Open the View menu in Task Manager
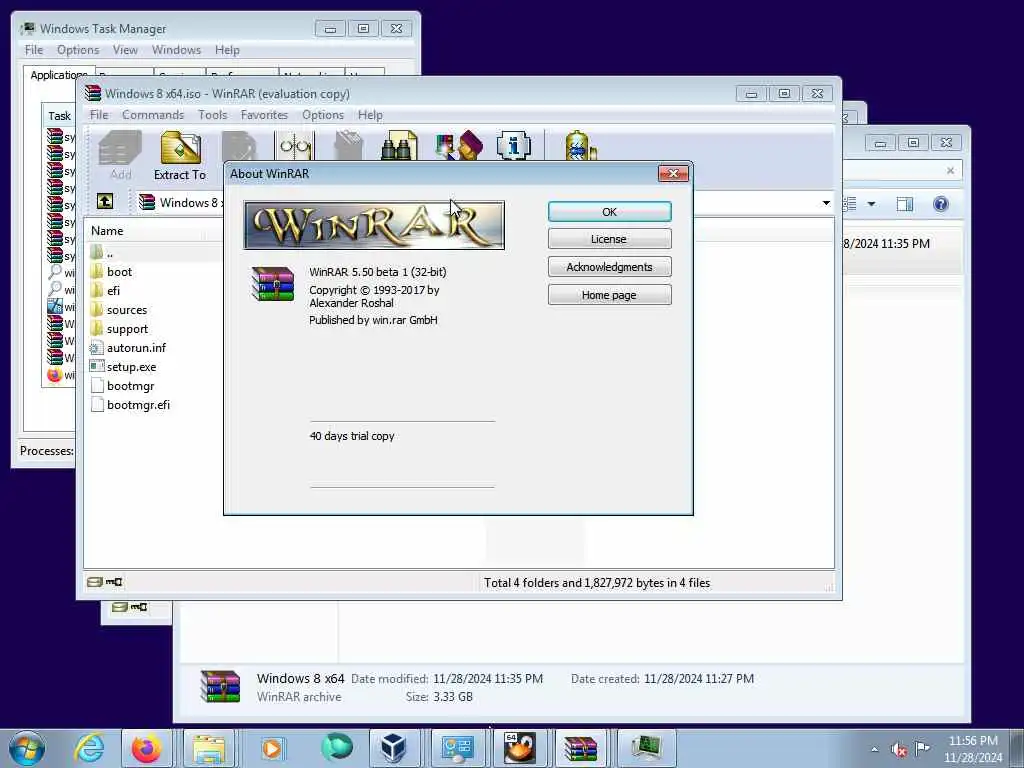This screenshot has height=768, width=1024. (125, 50)
